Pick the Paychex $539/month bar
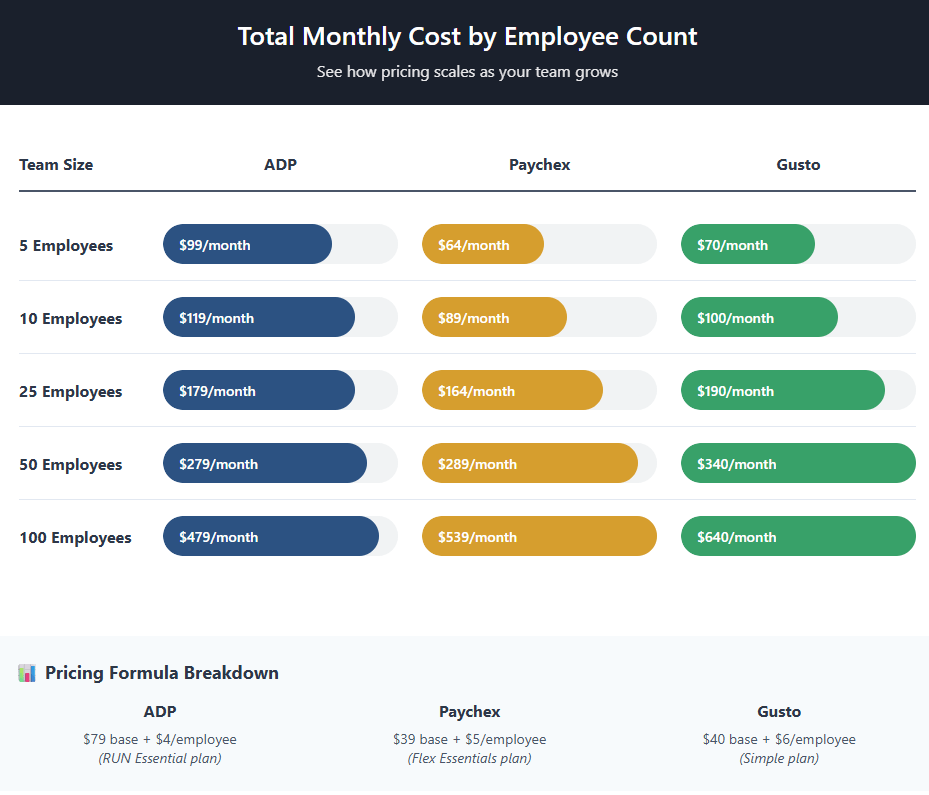Image resolution: width=929 pixels, height=795 pixels. pos(539,536)
